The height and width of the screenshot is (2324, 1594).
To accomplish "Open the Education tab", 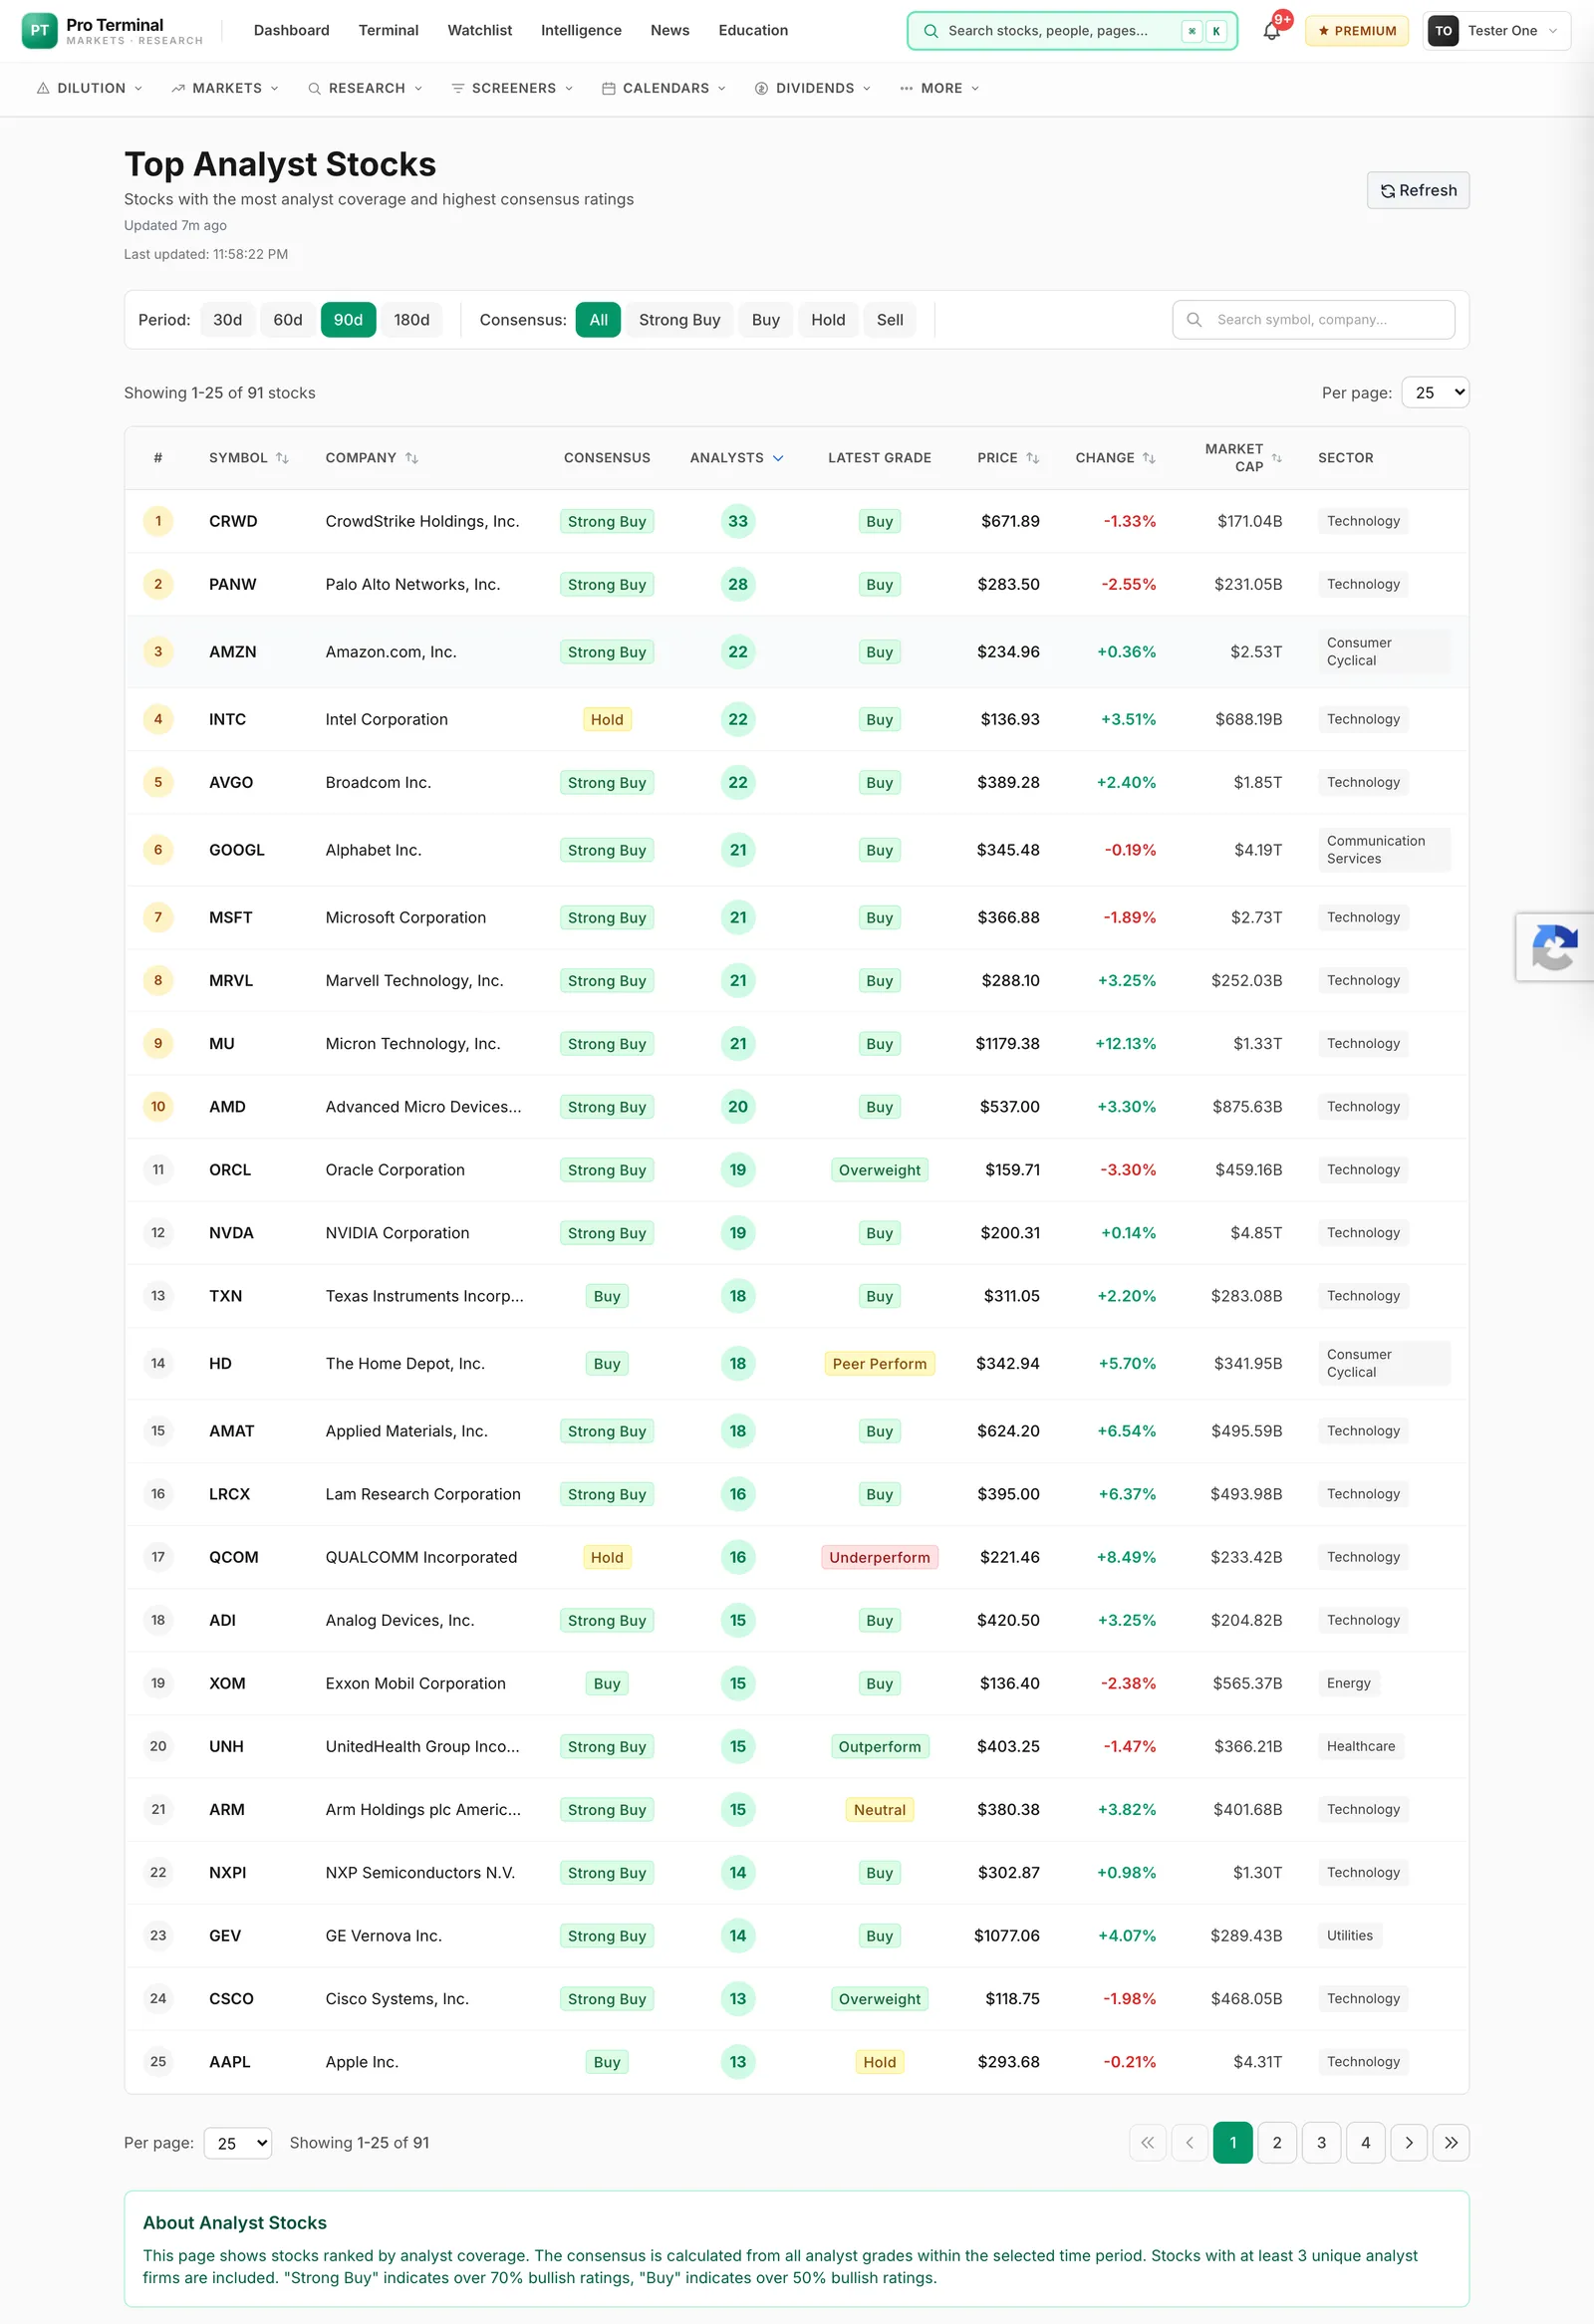I will point(753,31).
